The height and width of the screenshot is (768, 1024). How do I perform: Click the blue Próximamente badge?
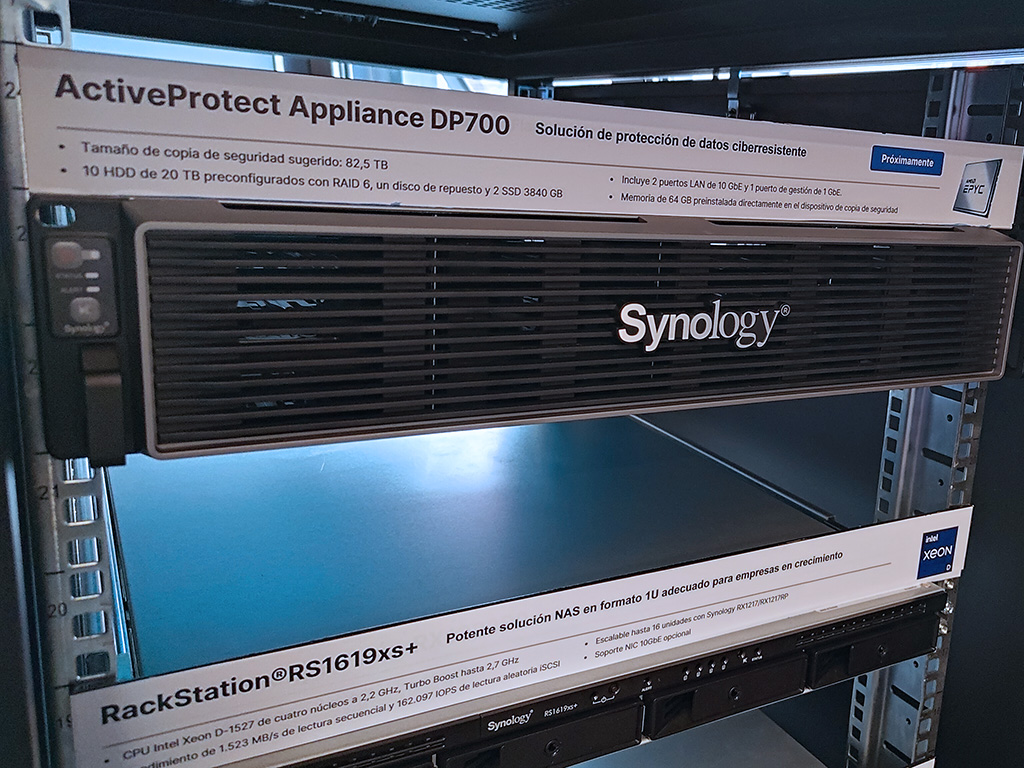click(x=906, y=161)
